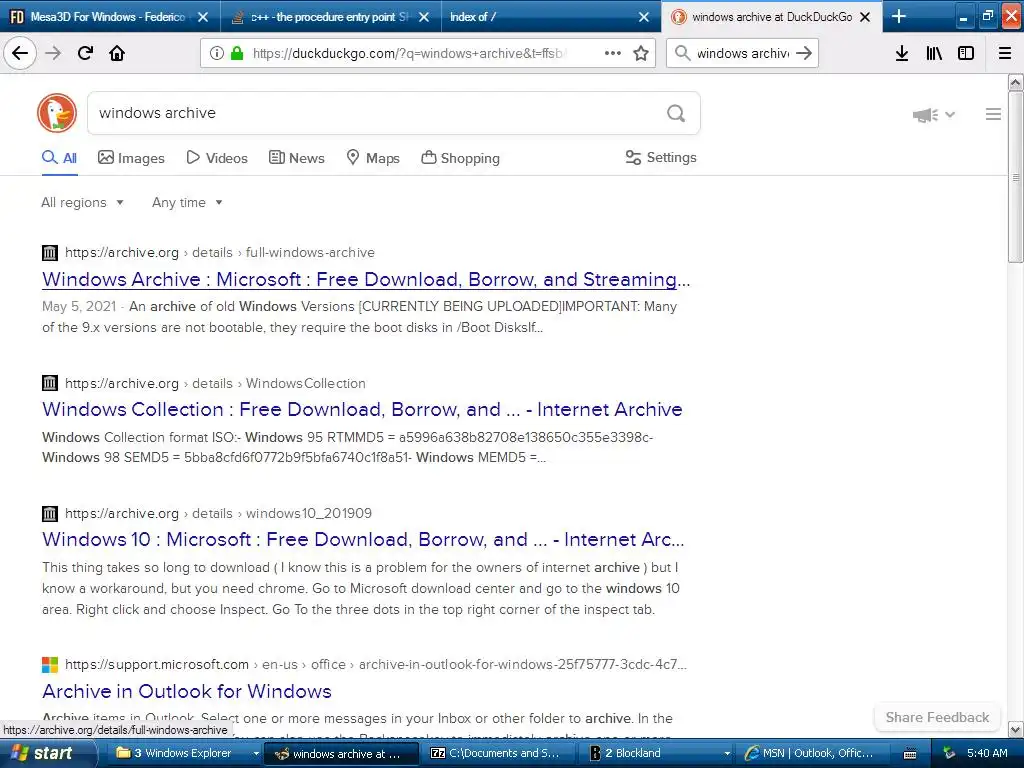Click the archive.org favicon of windows10_201909 result

tap(50, 513)
